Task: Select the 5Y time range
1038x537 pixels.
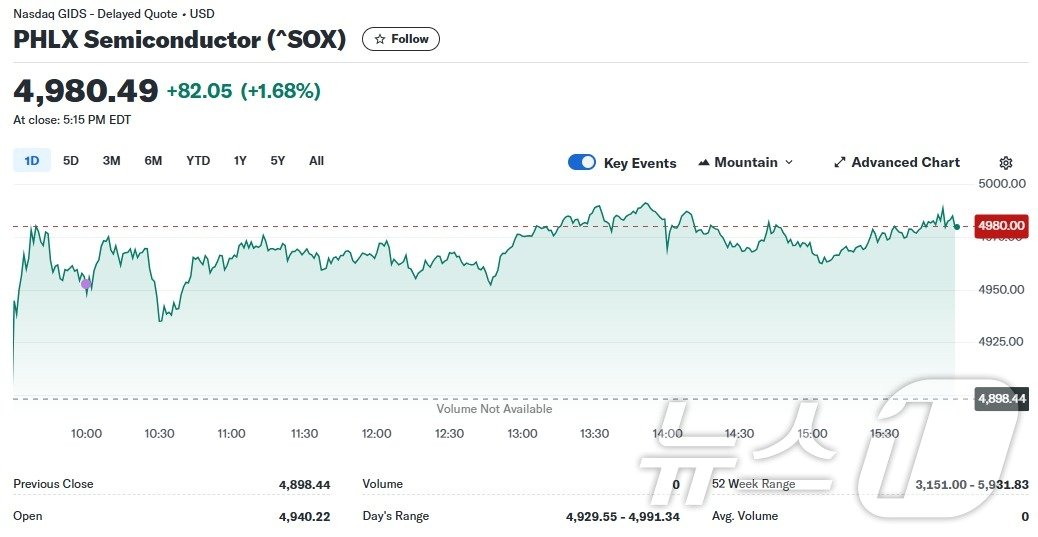Action: [x=278, y=161]
